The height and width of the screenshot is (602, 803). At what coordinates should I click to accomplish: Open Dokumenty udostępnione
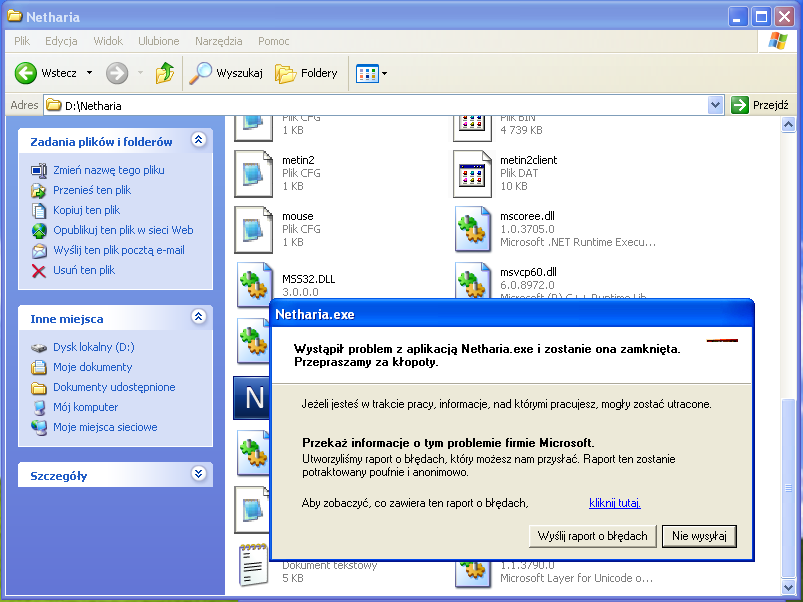click(114, 387)
